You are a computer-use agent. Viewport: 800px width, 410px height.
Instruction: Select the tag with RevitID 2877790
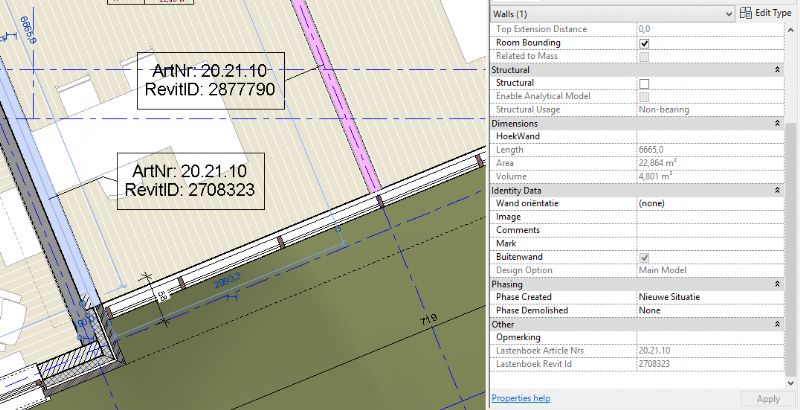tap(211, 81)
